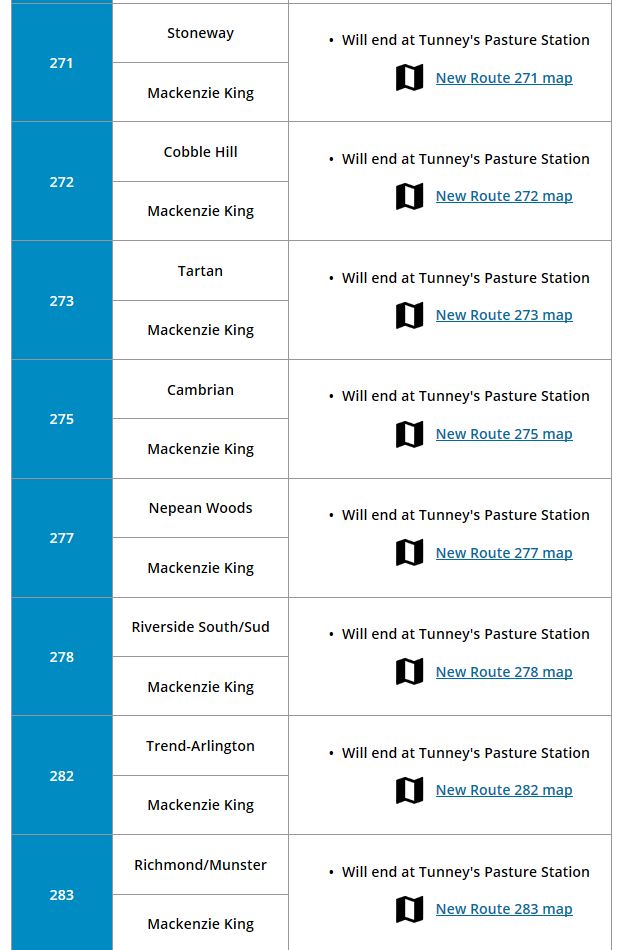
Task: Click the blue 278 route number cell
Action: [x=62, y=657]
